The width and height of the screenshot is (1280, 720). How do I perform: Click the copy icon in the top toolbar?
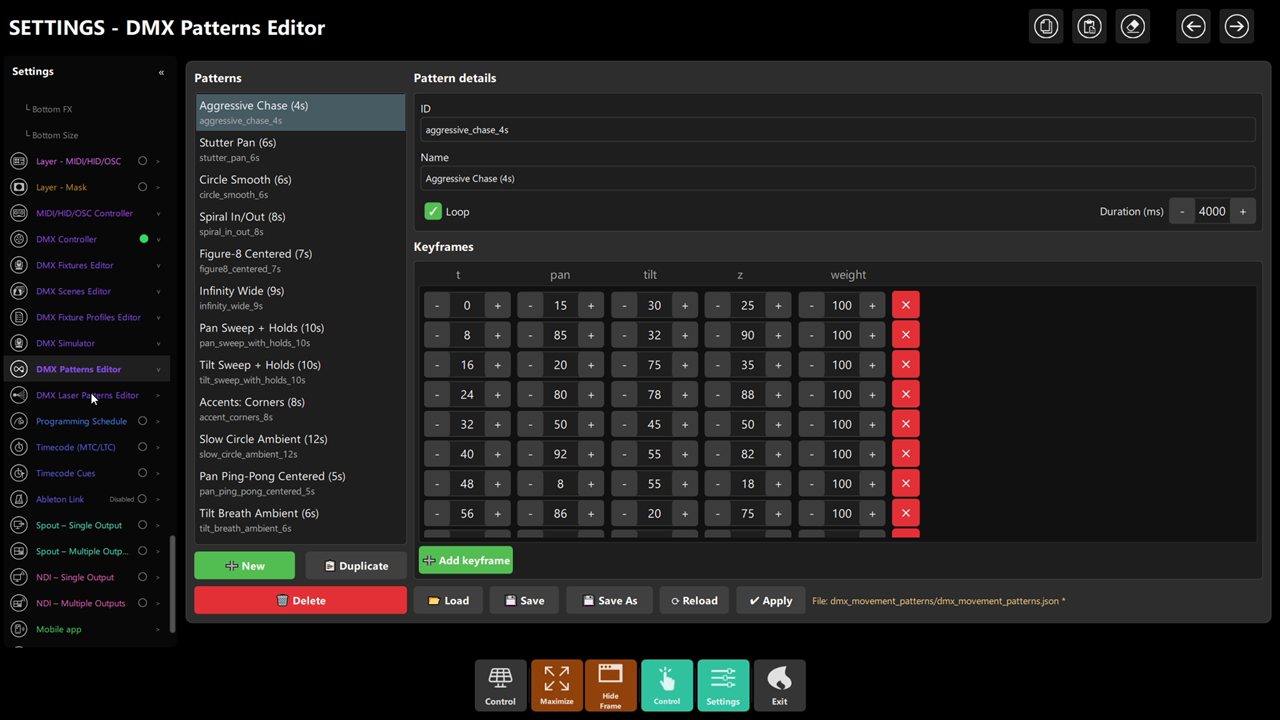[1046, 27]
